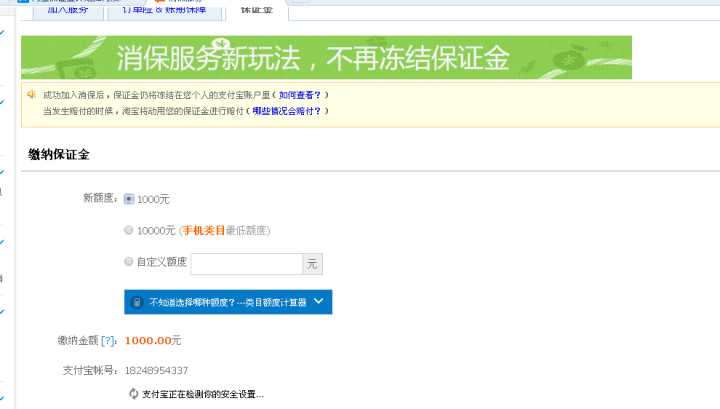Viewport: 720px width, 409px height.
Task: Click the chevron arrow on calculator bar
Action: tap(318, 302)
